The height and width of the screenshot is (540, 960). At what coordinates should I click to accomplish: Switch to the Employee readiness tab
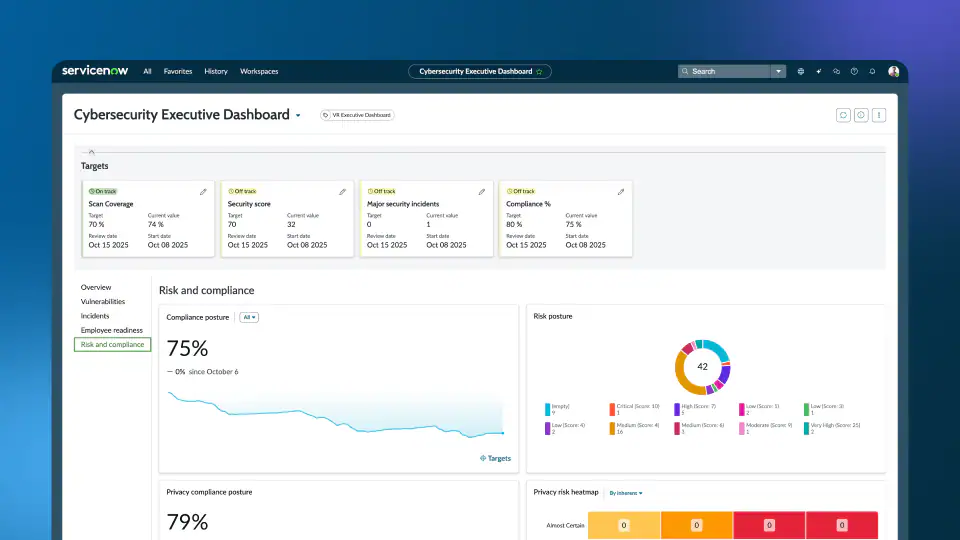pyautogui.click(x=111, y=330)
